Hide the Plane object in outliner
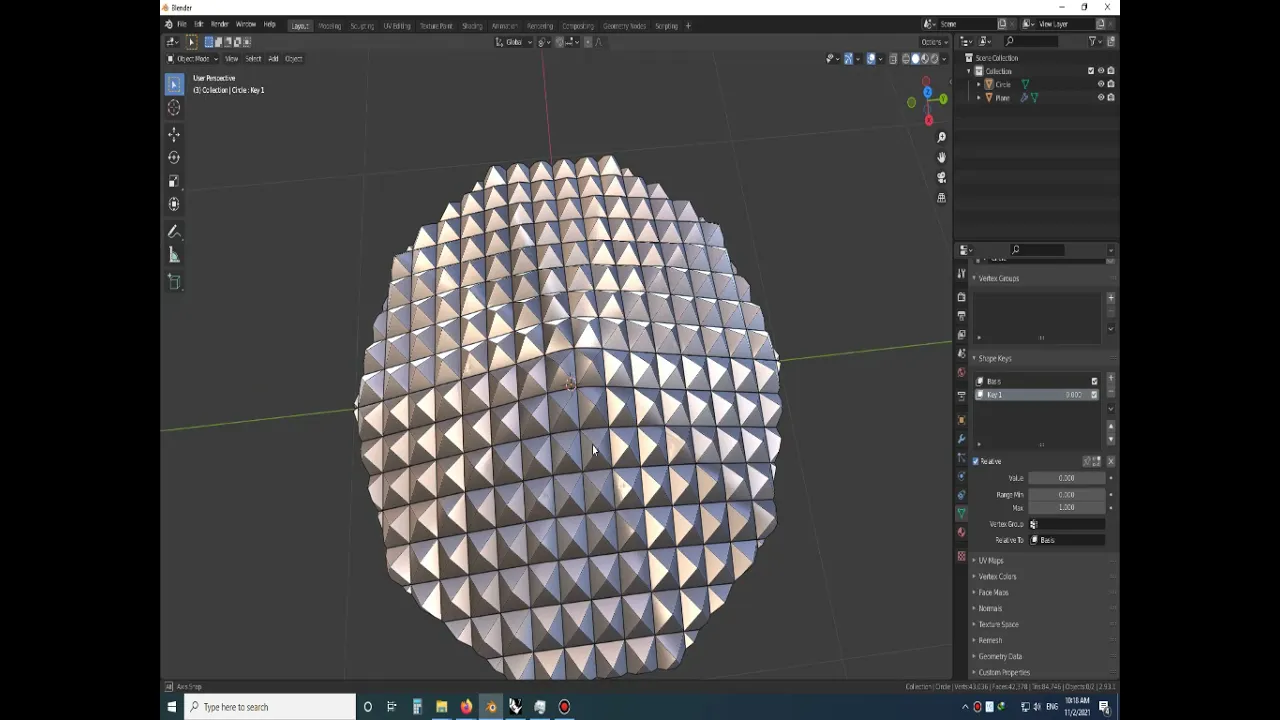Image resolution: width=1280 pixels, height=720 pixels. pos(1101,98)
